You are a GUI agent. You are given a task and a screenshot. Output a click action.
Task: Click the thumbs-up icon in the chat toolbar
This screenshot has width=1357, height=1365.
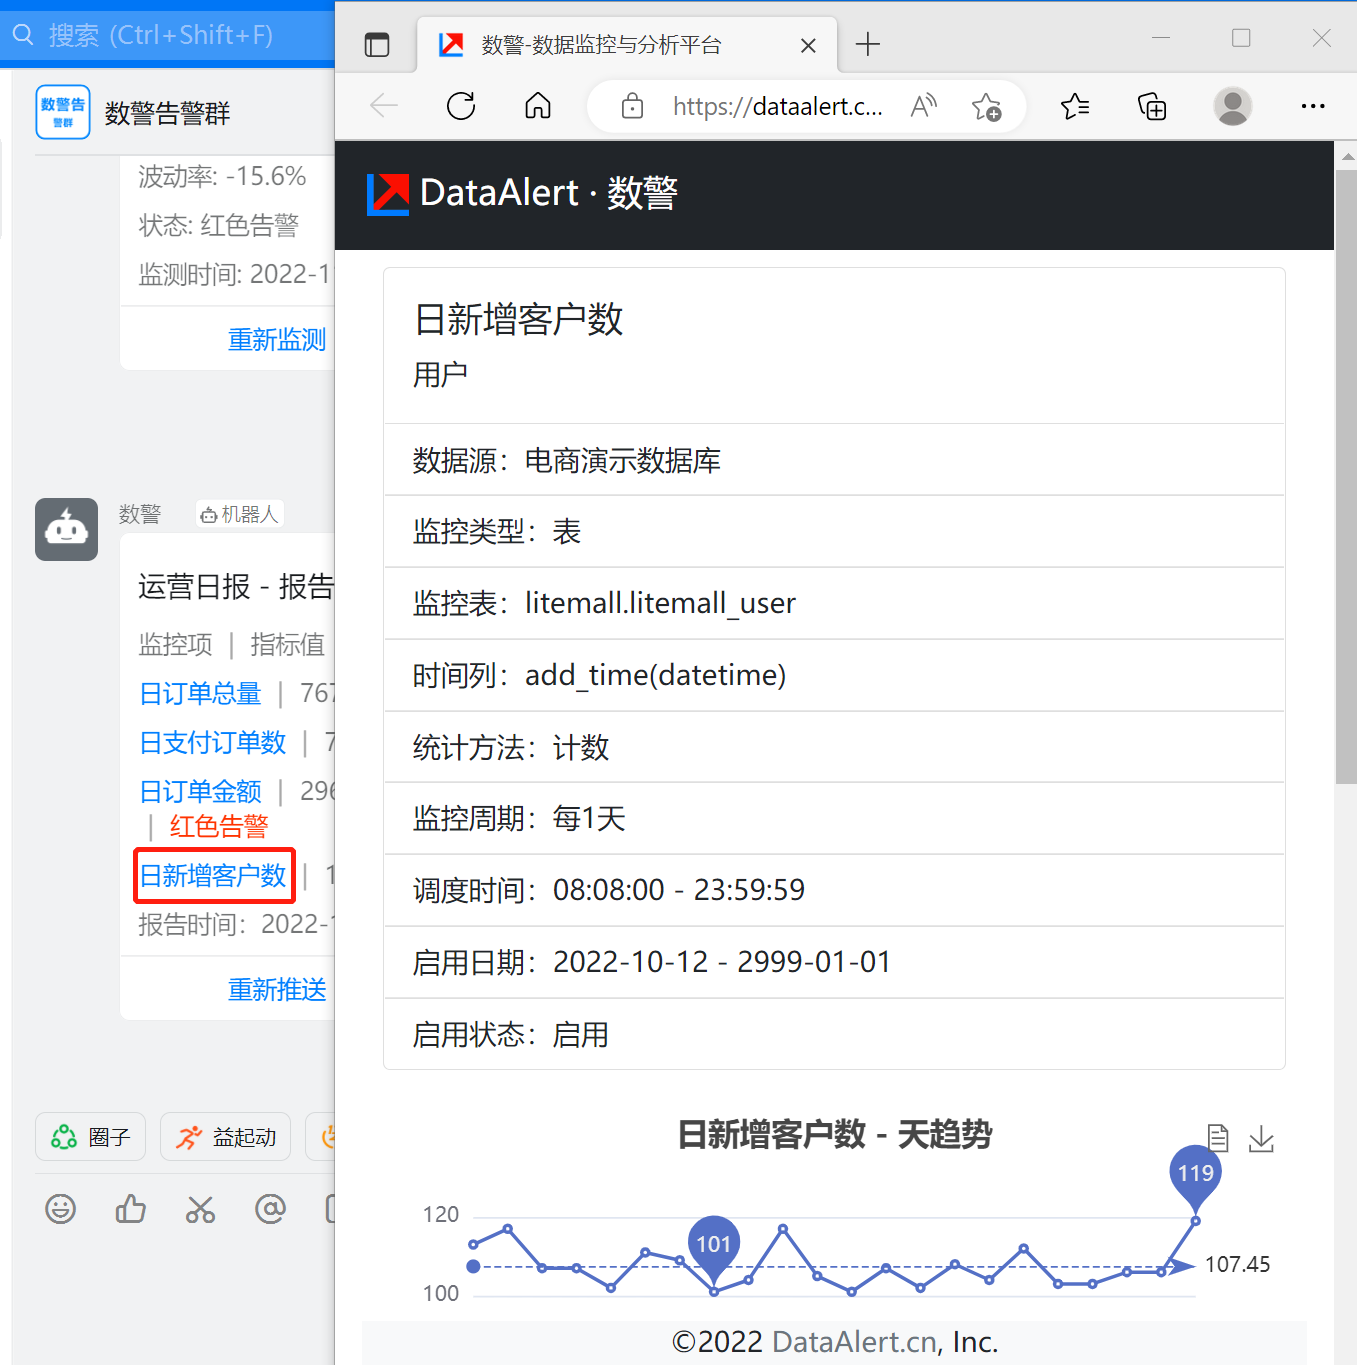pyautogui.click(x=130, y=1209)
